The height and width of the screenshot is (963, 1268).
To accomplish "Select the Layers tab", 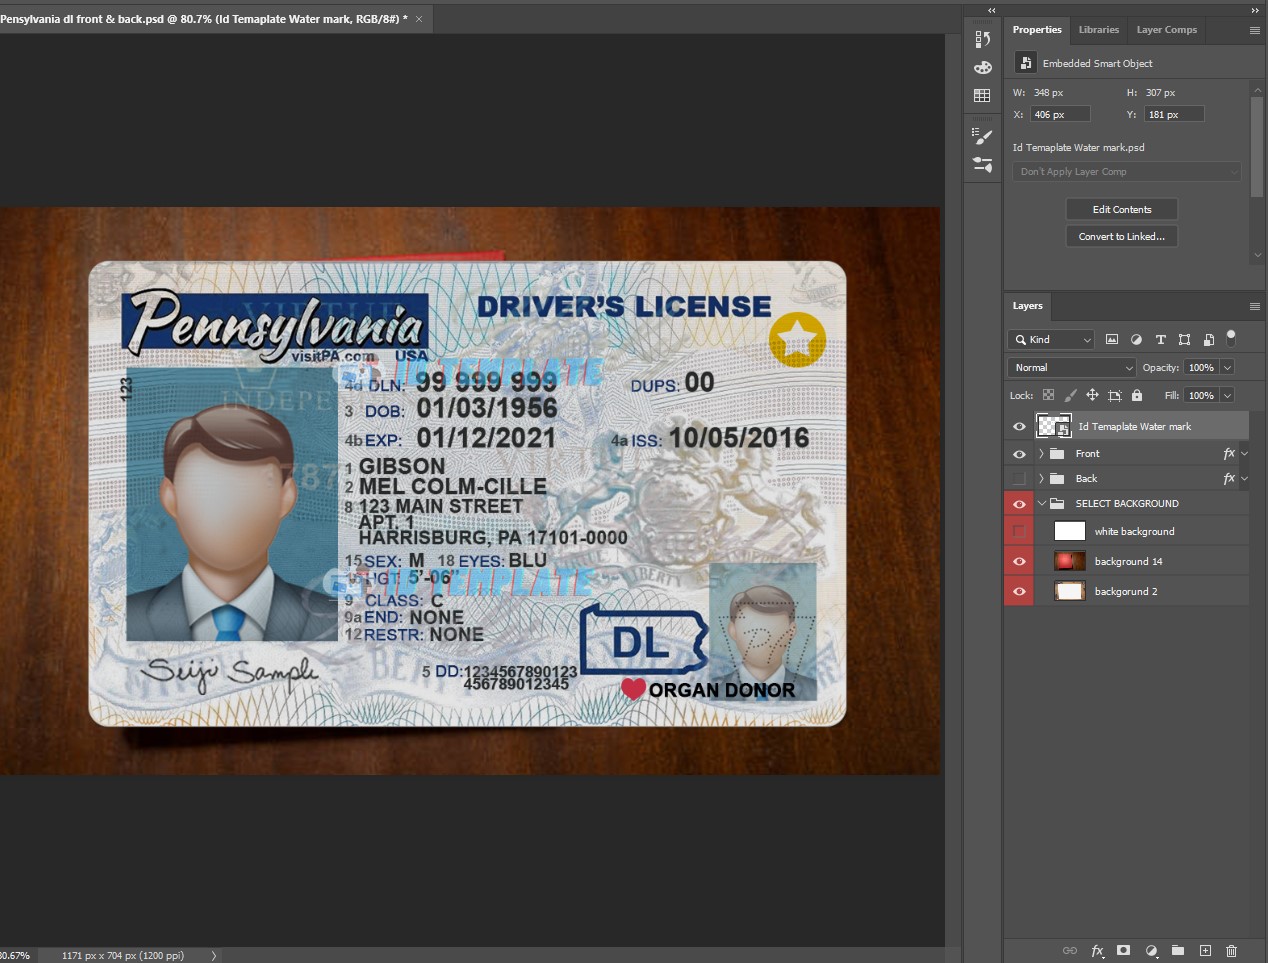I will 1027,306.
